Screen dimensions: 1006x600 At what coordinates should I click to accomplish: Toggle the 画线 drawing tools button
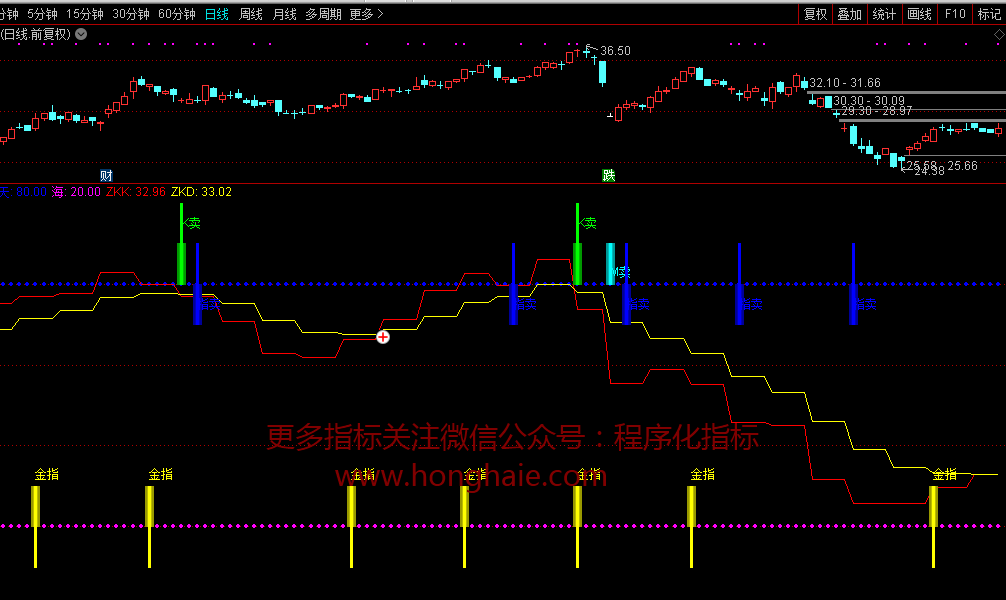pos(919,14)
